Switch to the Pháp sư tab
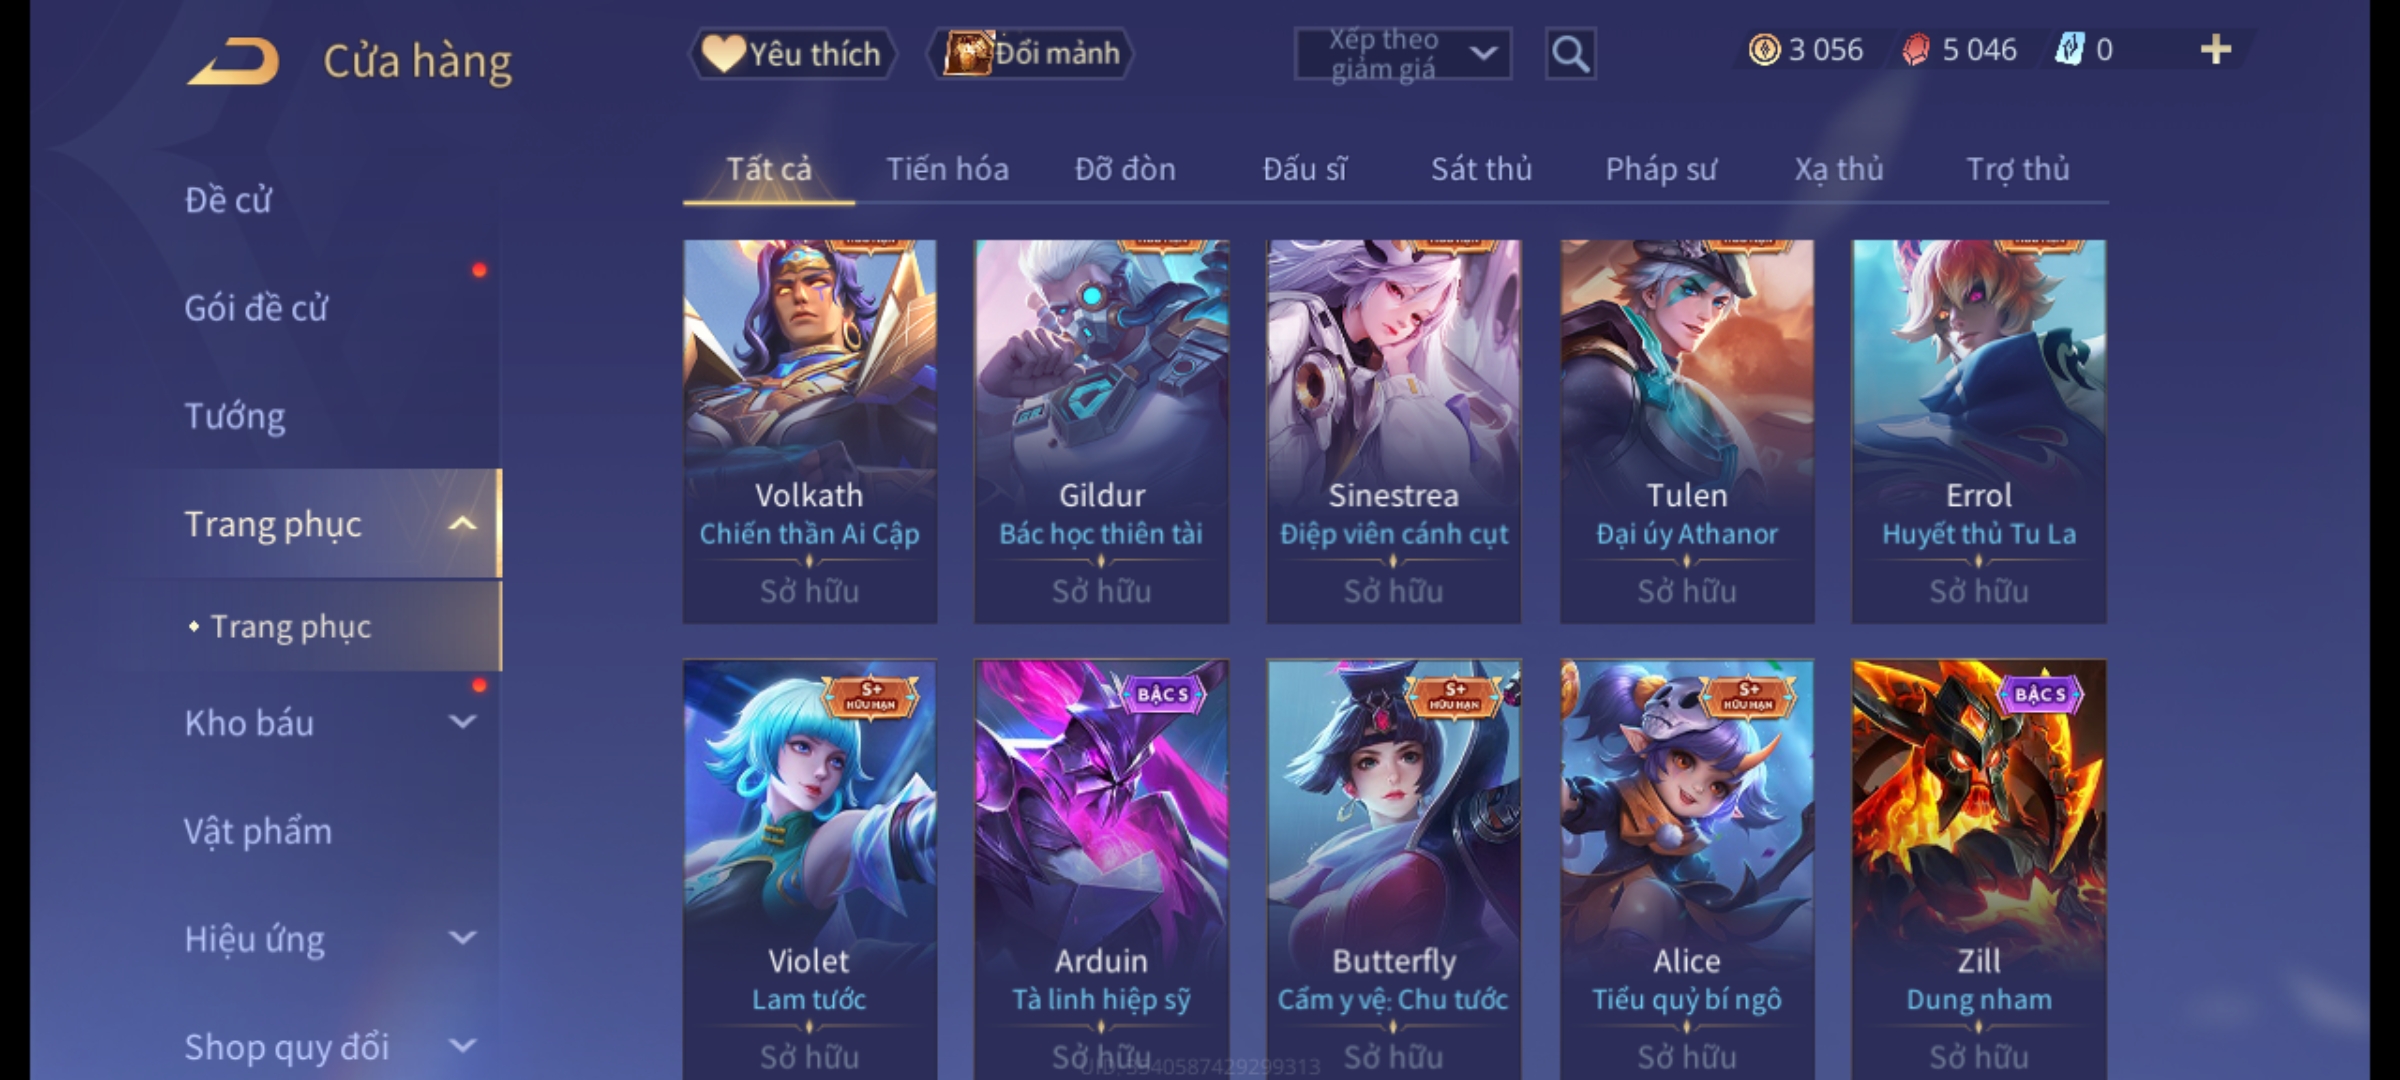Image resolution: width=2400 pixels, height=1080 pixels. pyautogui.click(x=1660, y=169)
